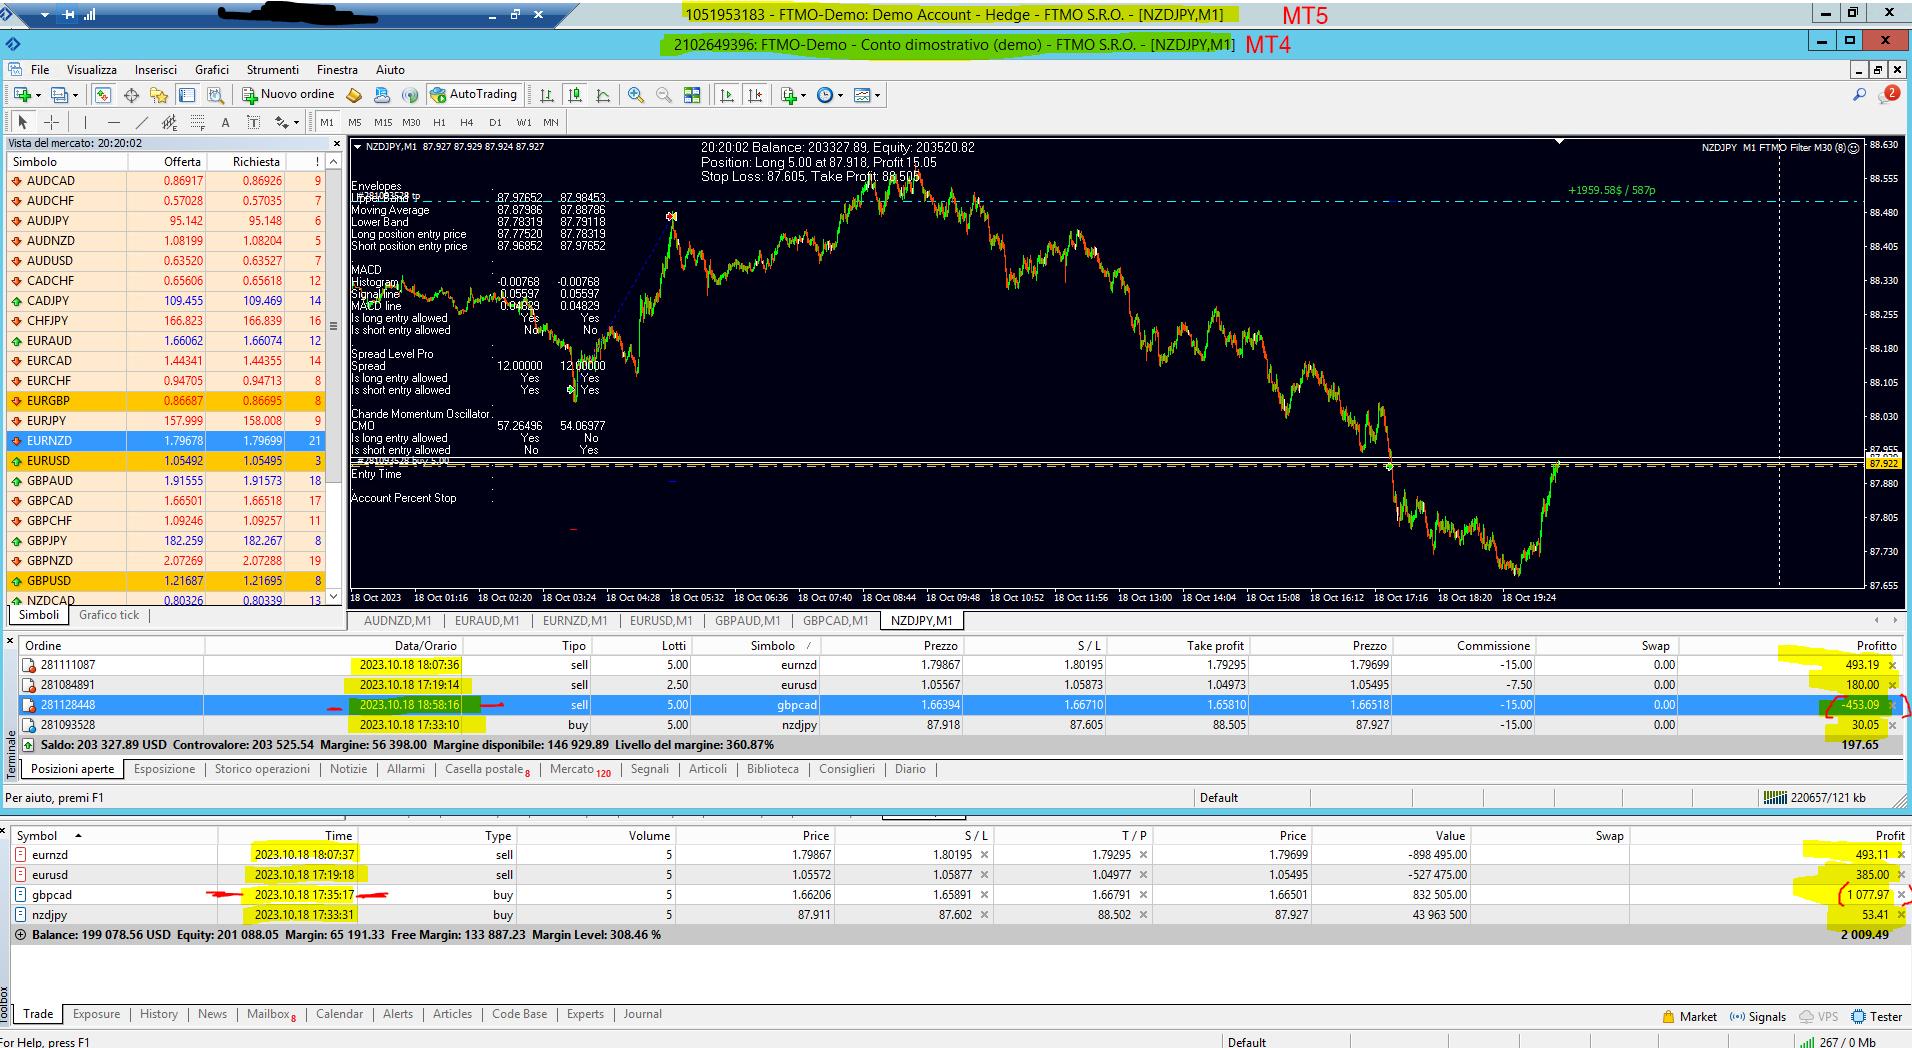Switch to GBPCAD,M1 chart tab
1912x1048 pixels.
coord(835,620)
